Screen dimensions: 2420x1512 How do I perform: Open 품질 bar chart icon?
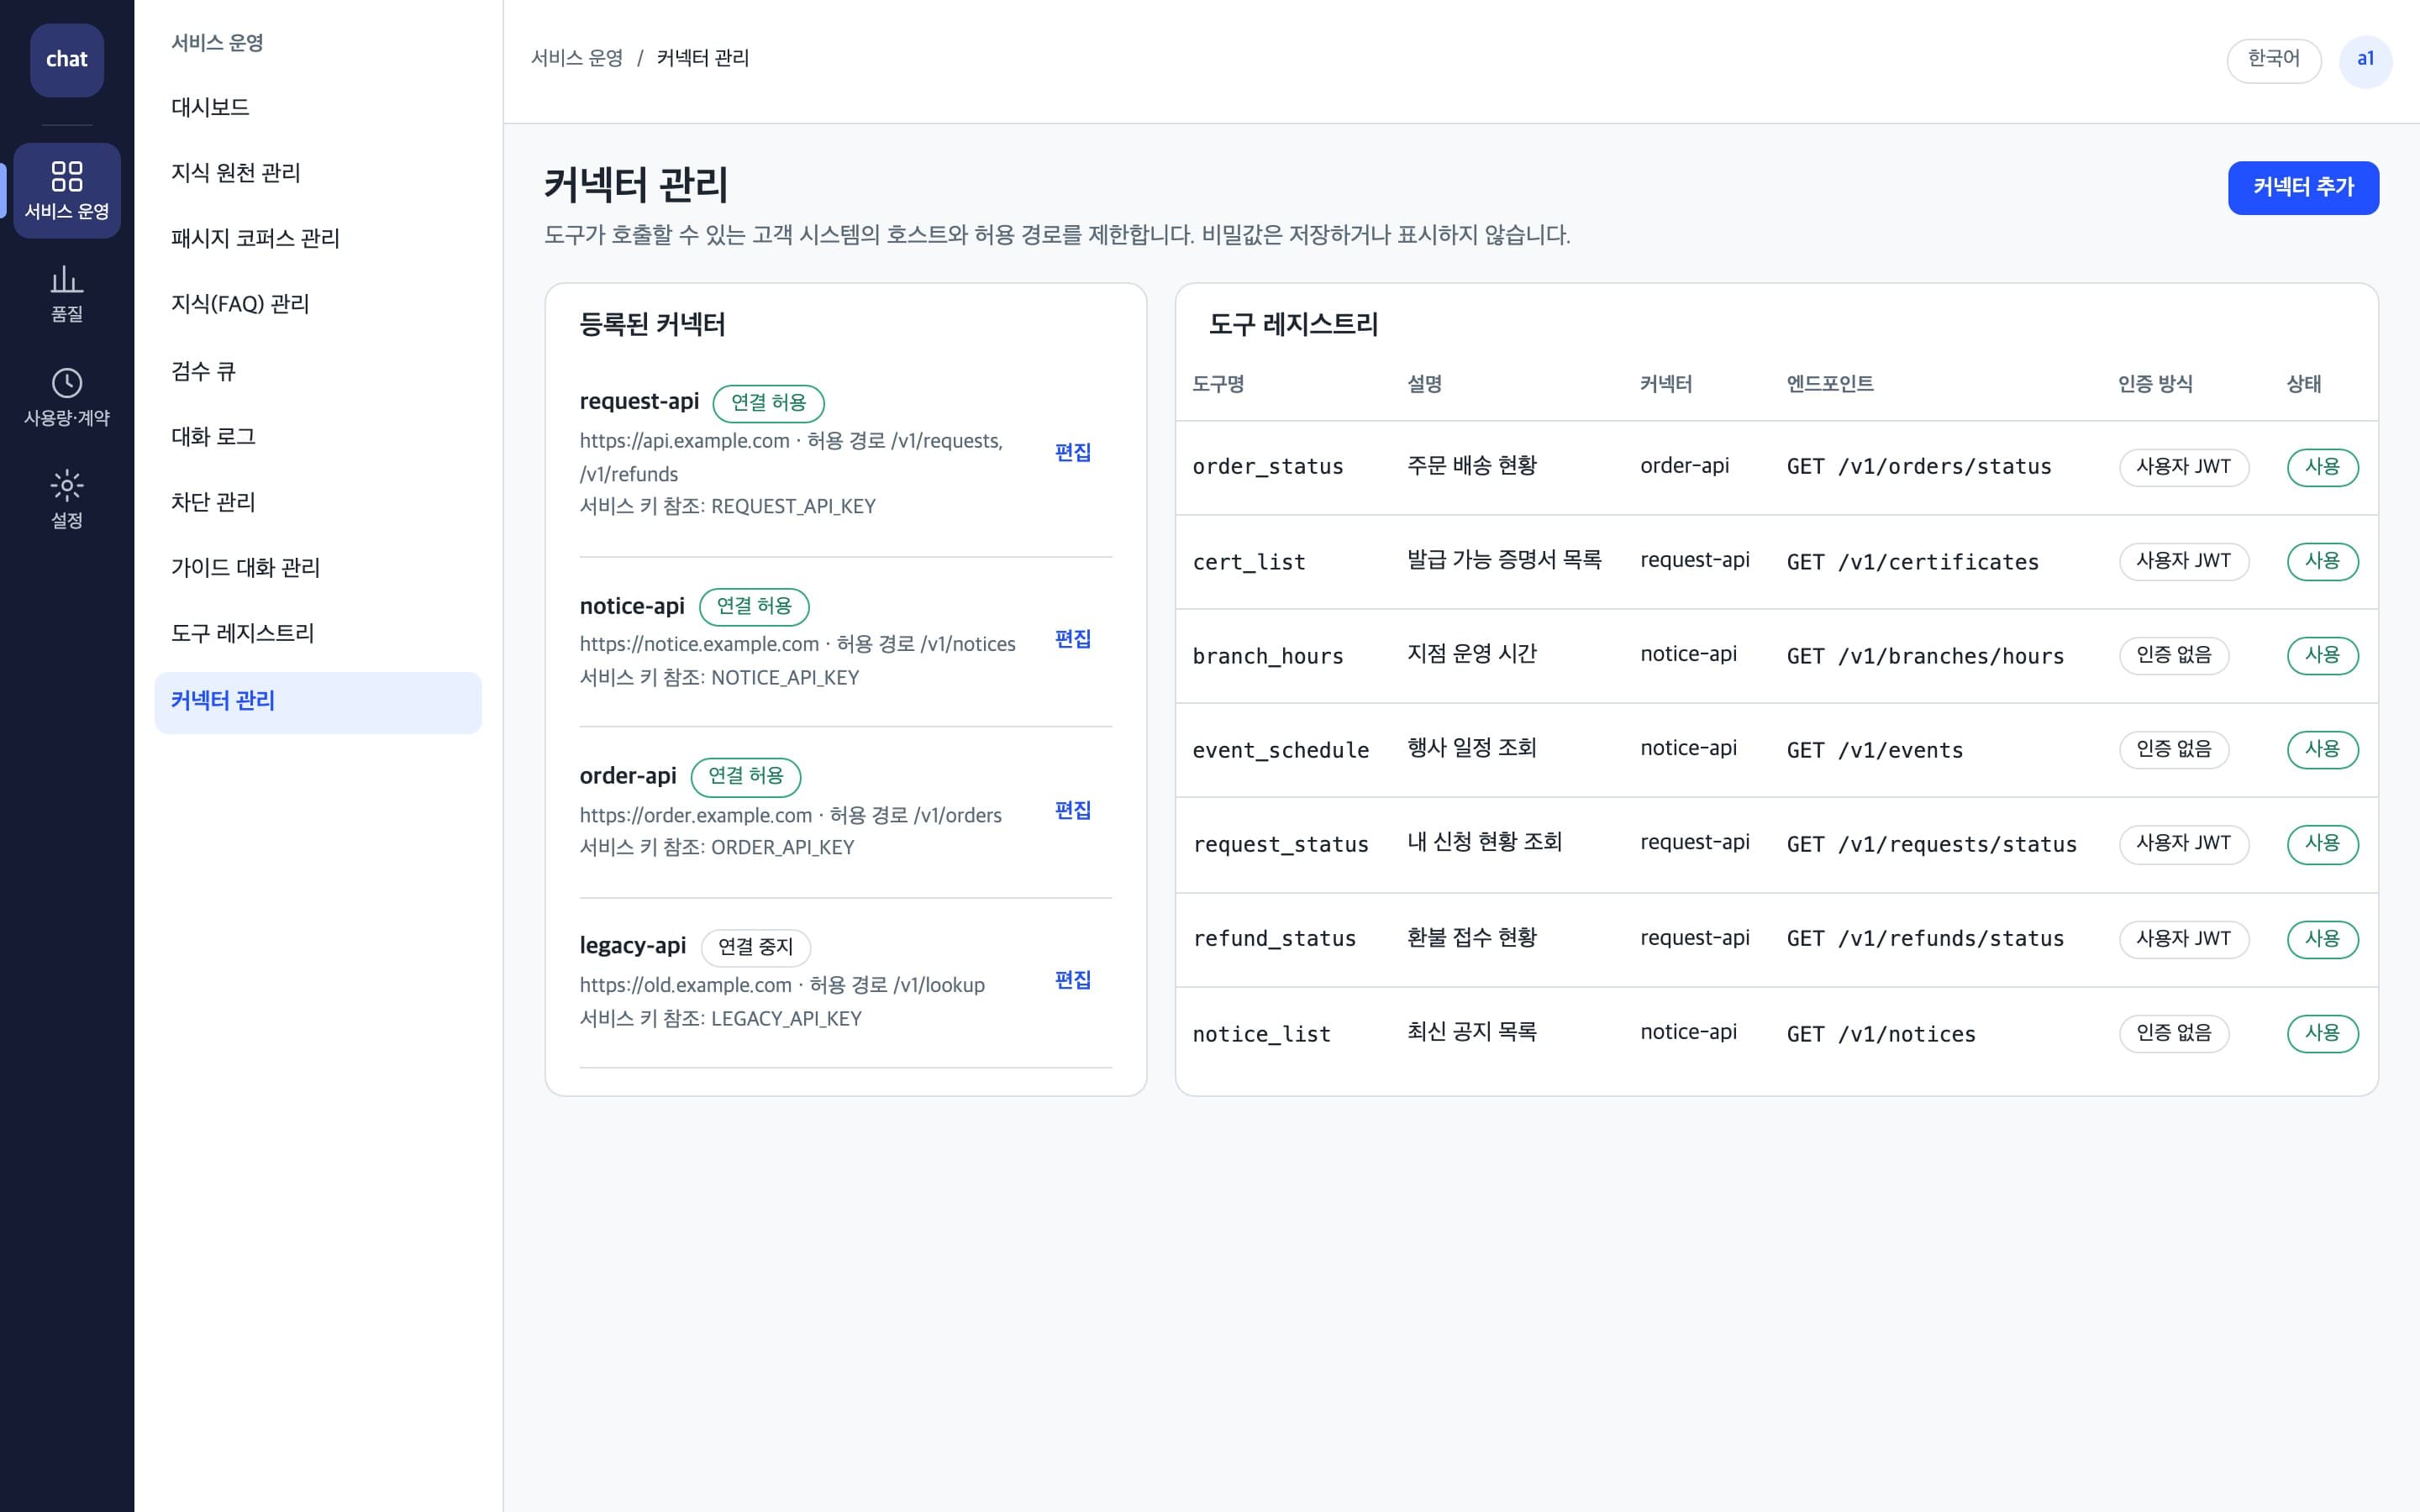tap(67, 293)
